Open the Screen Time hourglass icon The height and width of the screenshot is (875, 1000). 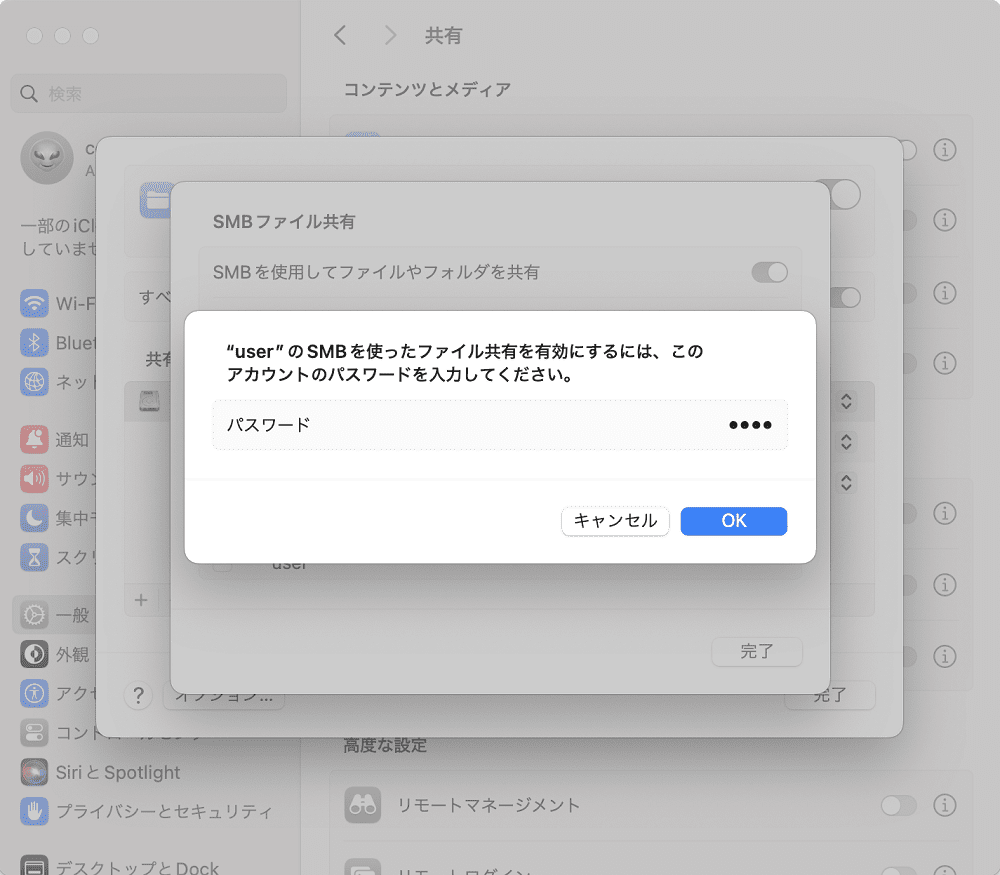click(34, 557)
